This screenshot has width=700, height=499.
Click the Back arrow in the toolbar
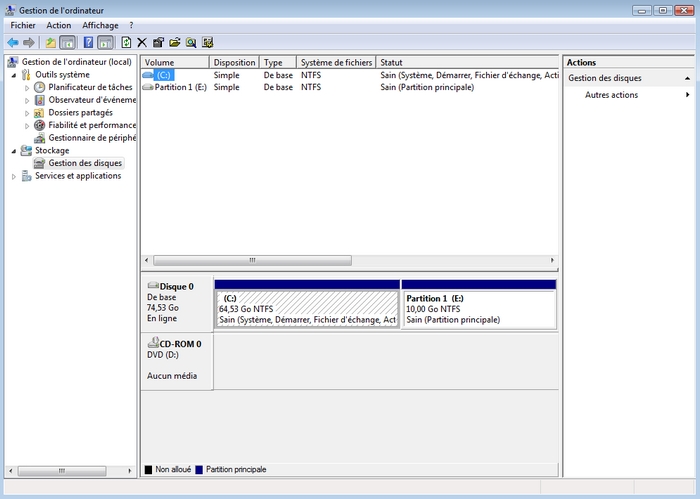[x=12, y=42]
